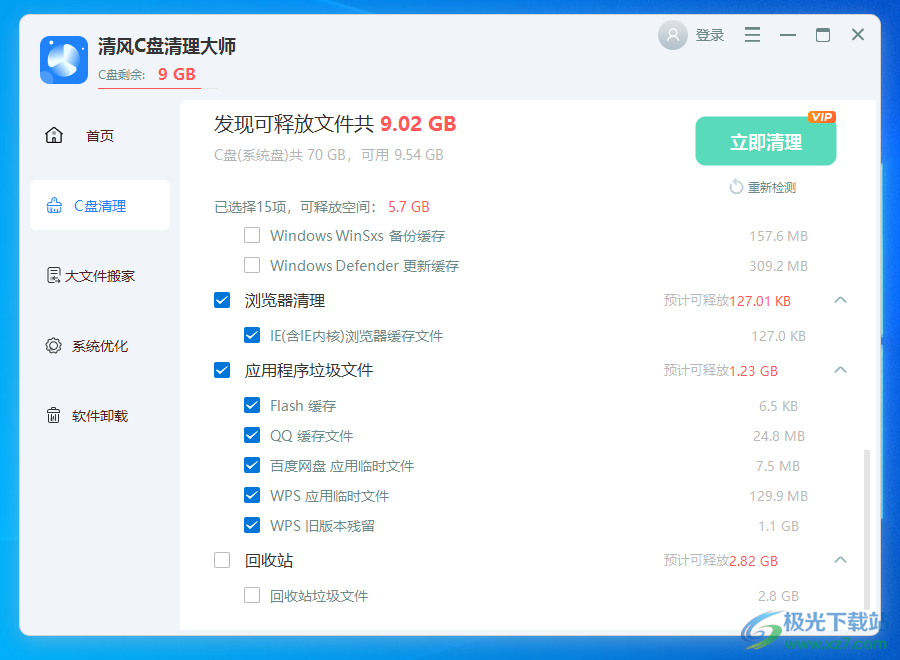Screen dimensions: 900x660
Task: Open the 首页 tab
Action: coord(98,135)
